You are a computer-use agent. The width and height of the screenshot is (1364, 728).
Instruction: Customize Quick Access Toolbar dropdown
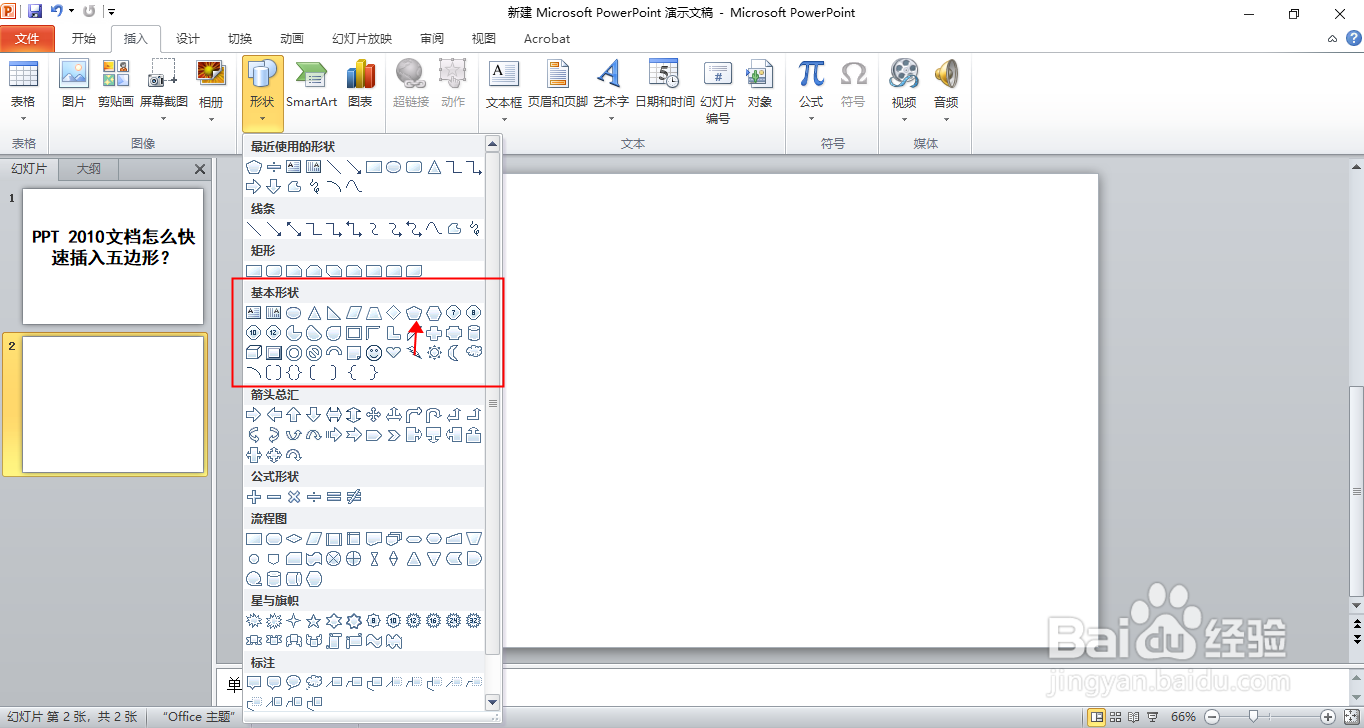click(x=110, y=12)
